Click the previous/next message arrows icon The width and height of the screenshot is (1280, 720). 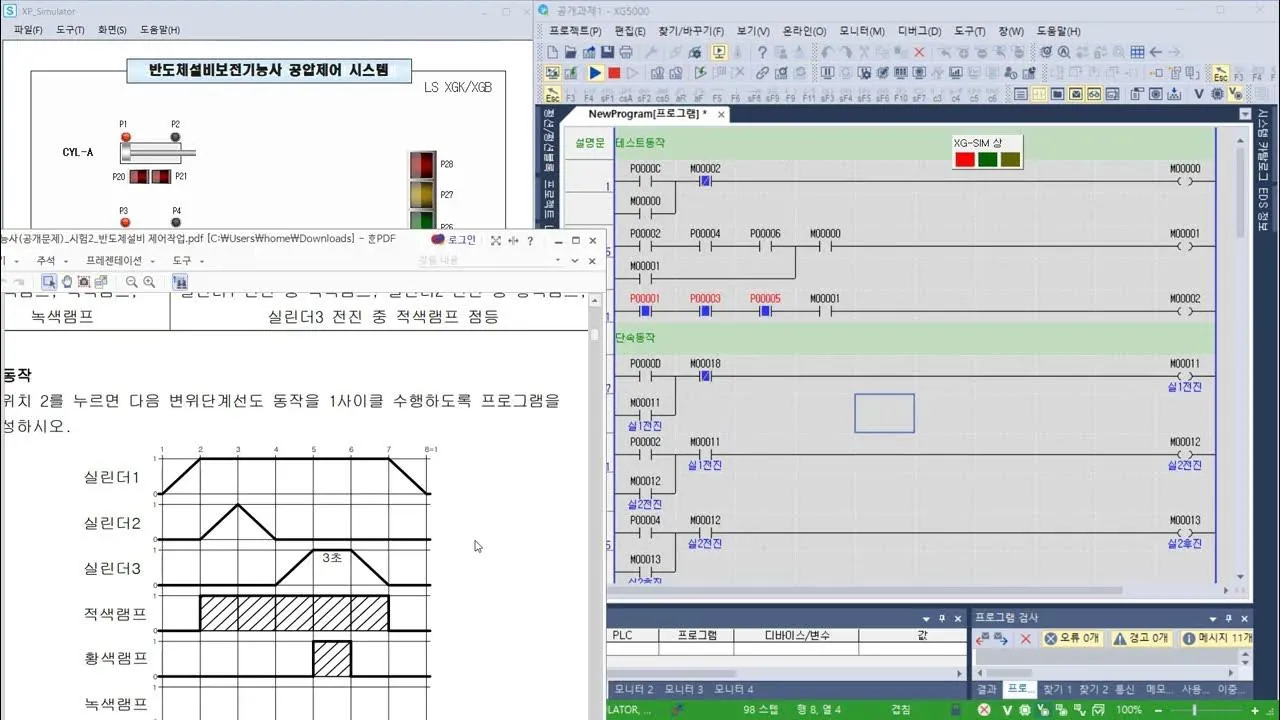[x=990, y=638]
